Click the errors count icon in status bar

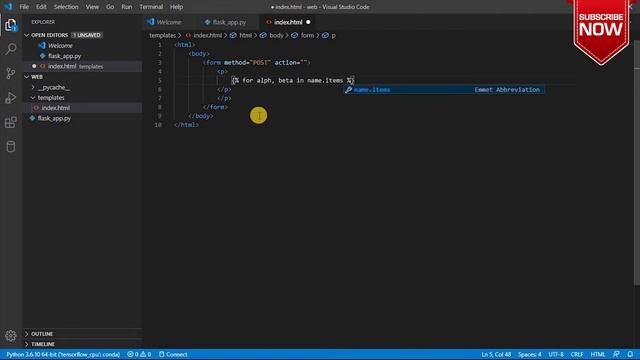tap(130, 354)
